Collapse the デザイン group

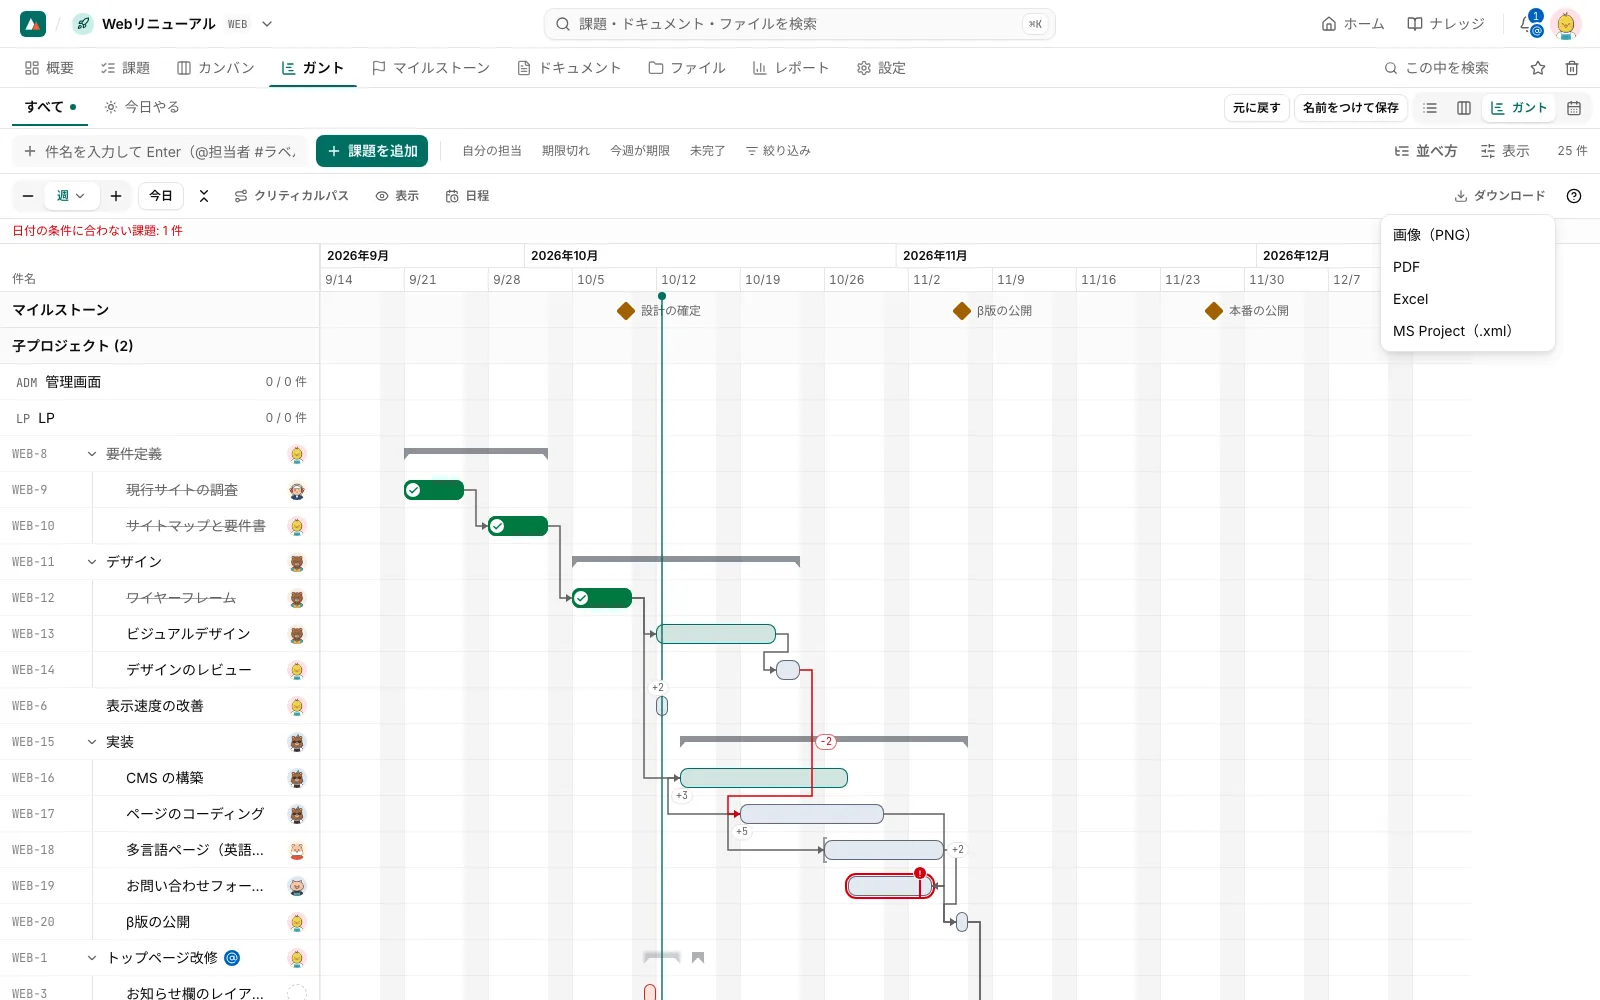[92, 562]
